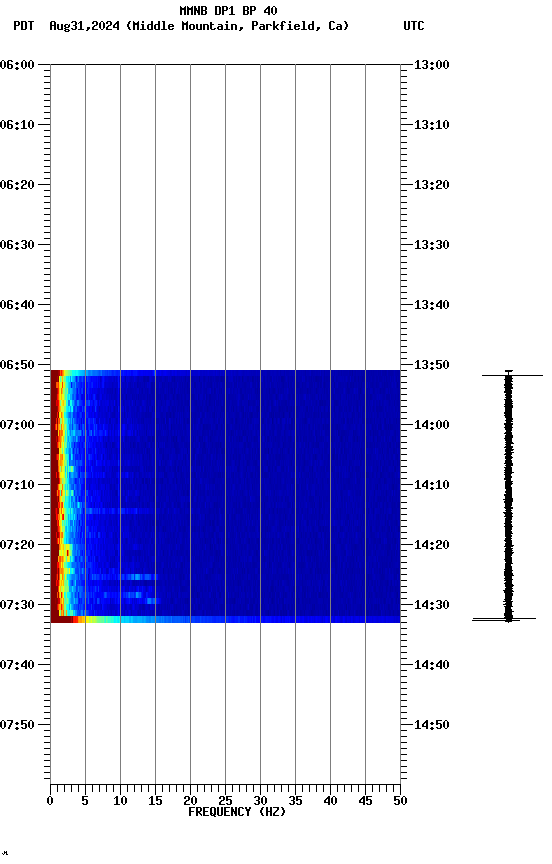Click the "35" frequency axis label
This screenshot has width=552, height=864.
[x=295, y=801]
